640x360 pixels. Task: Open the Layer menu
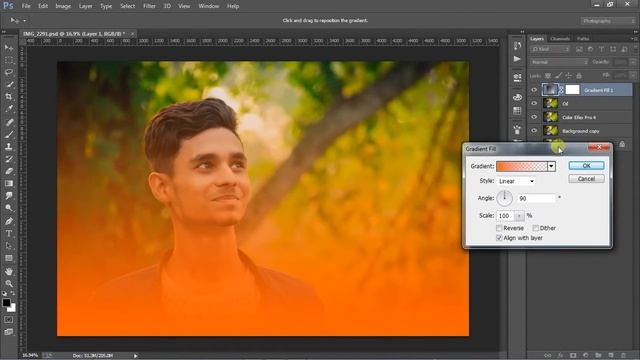pos(85,6)
